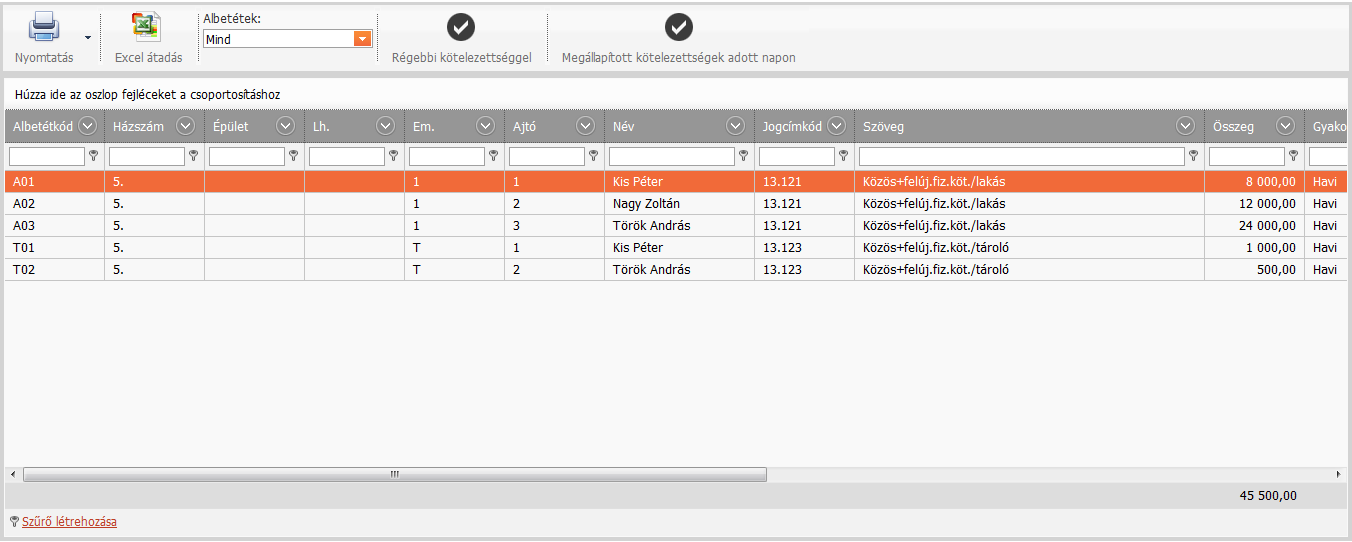Sort by Név column header

pos(623,126)
